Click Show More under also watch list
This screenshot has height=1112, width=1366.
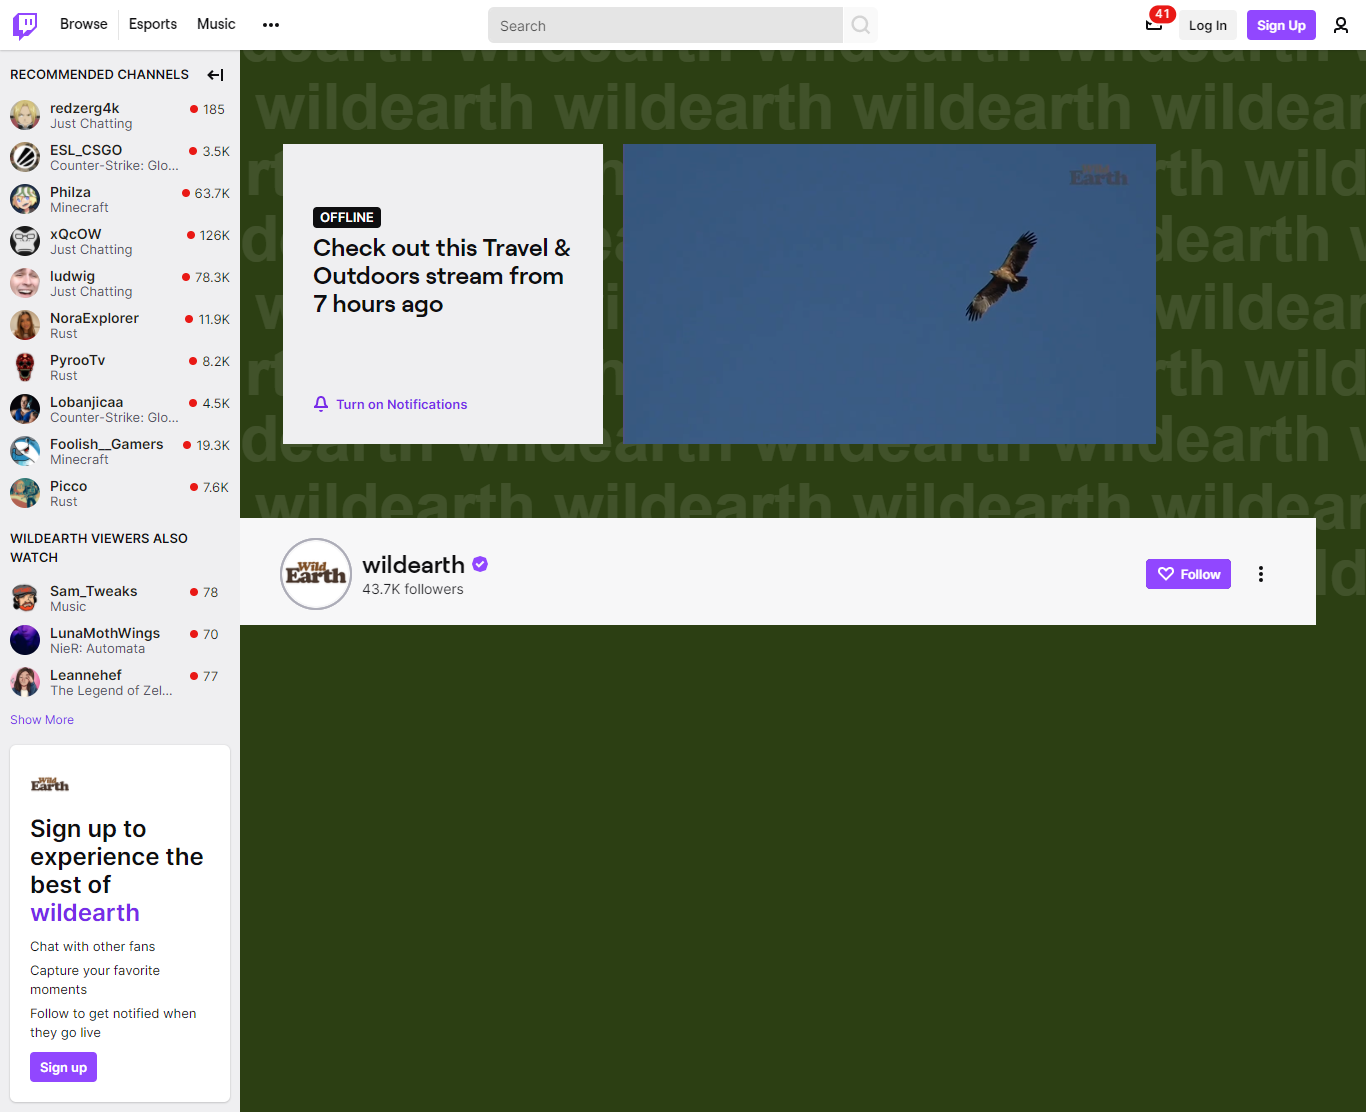click(x=42, y=720)
